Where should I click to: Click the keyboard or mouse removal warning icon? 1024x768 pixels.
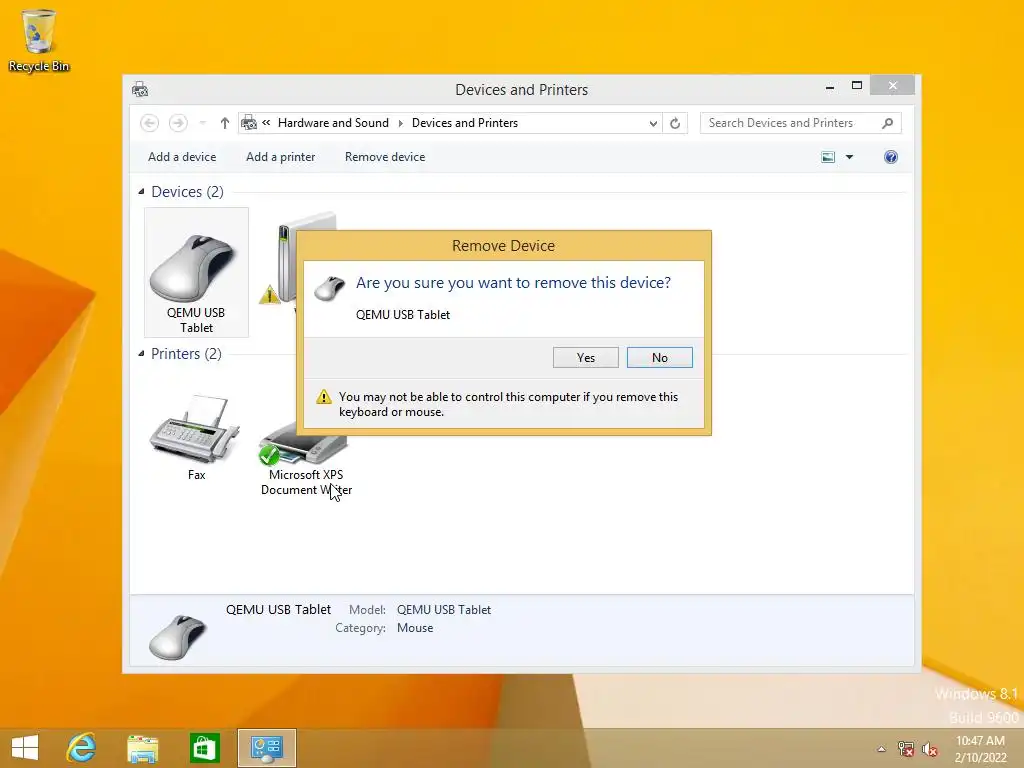(x=323, y=397)
